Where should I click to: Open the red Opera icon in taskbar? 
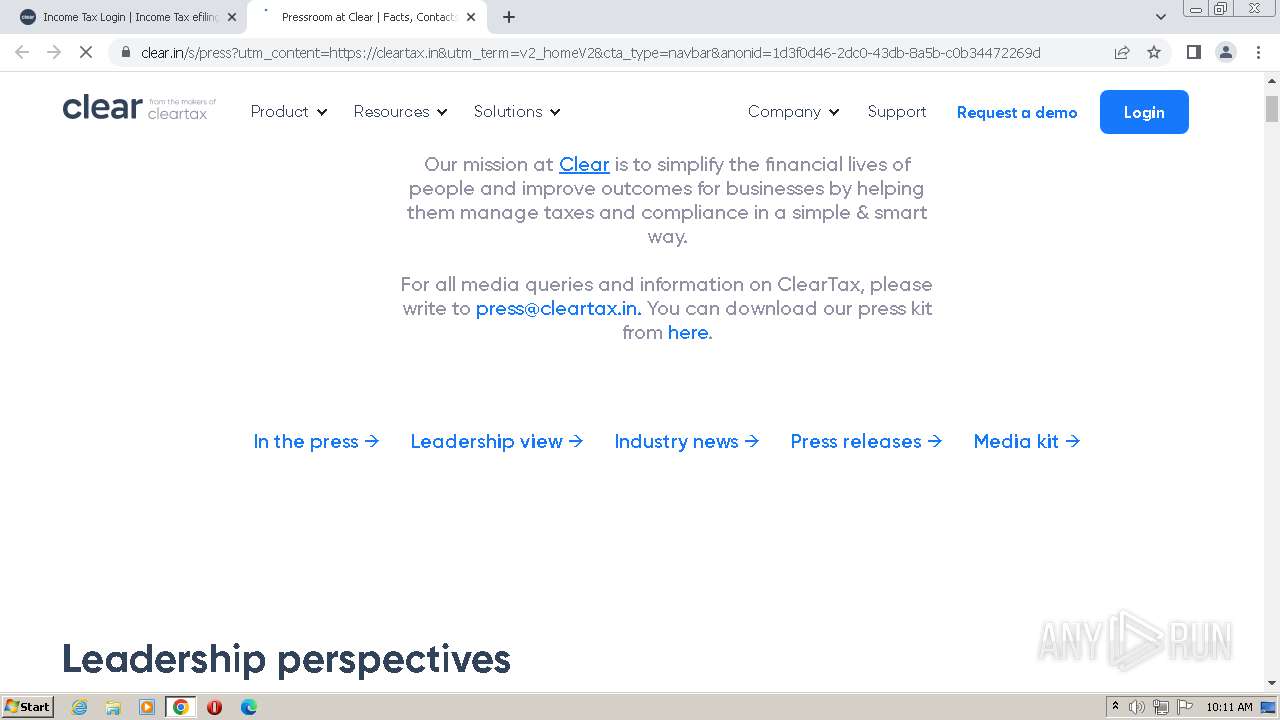point(214,707)
